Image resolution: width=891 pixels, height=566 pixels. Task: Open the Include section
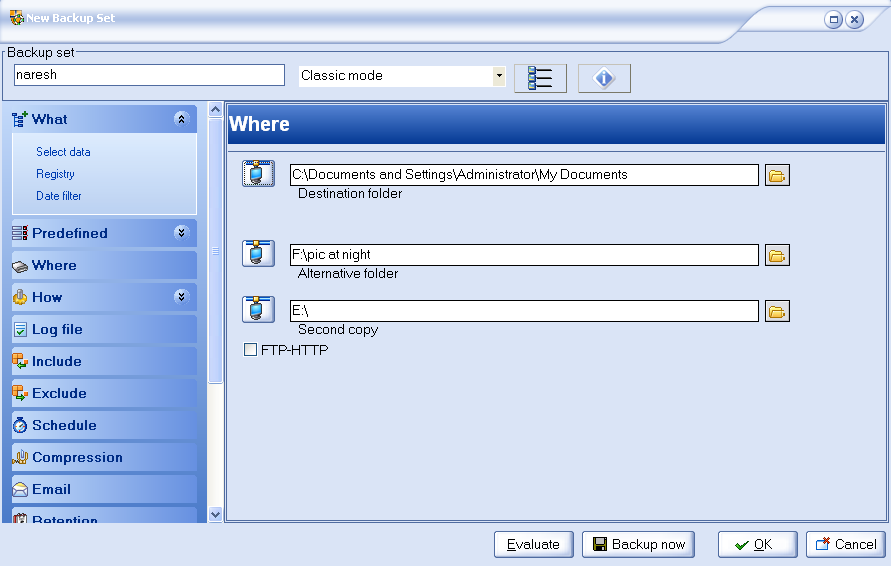[x=104, y=361]
